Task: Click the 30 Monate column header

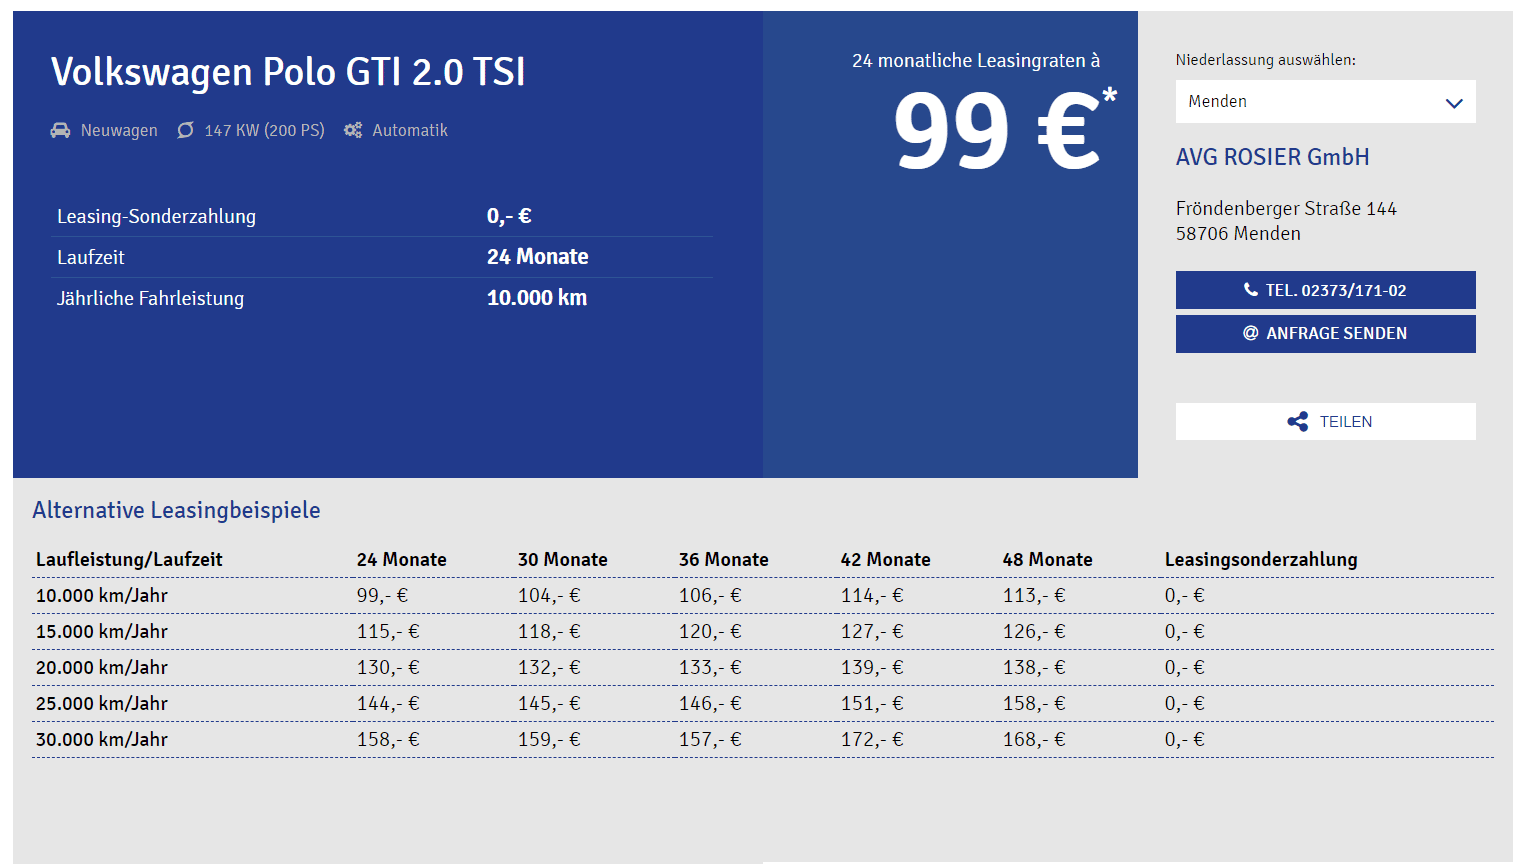Action: (x=563, y=560)
